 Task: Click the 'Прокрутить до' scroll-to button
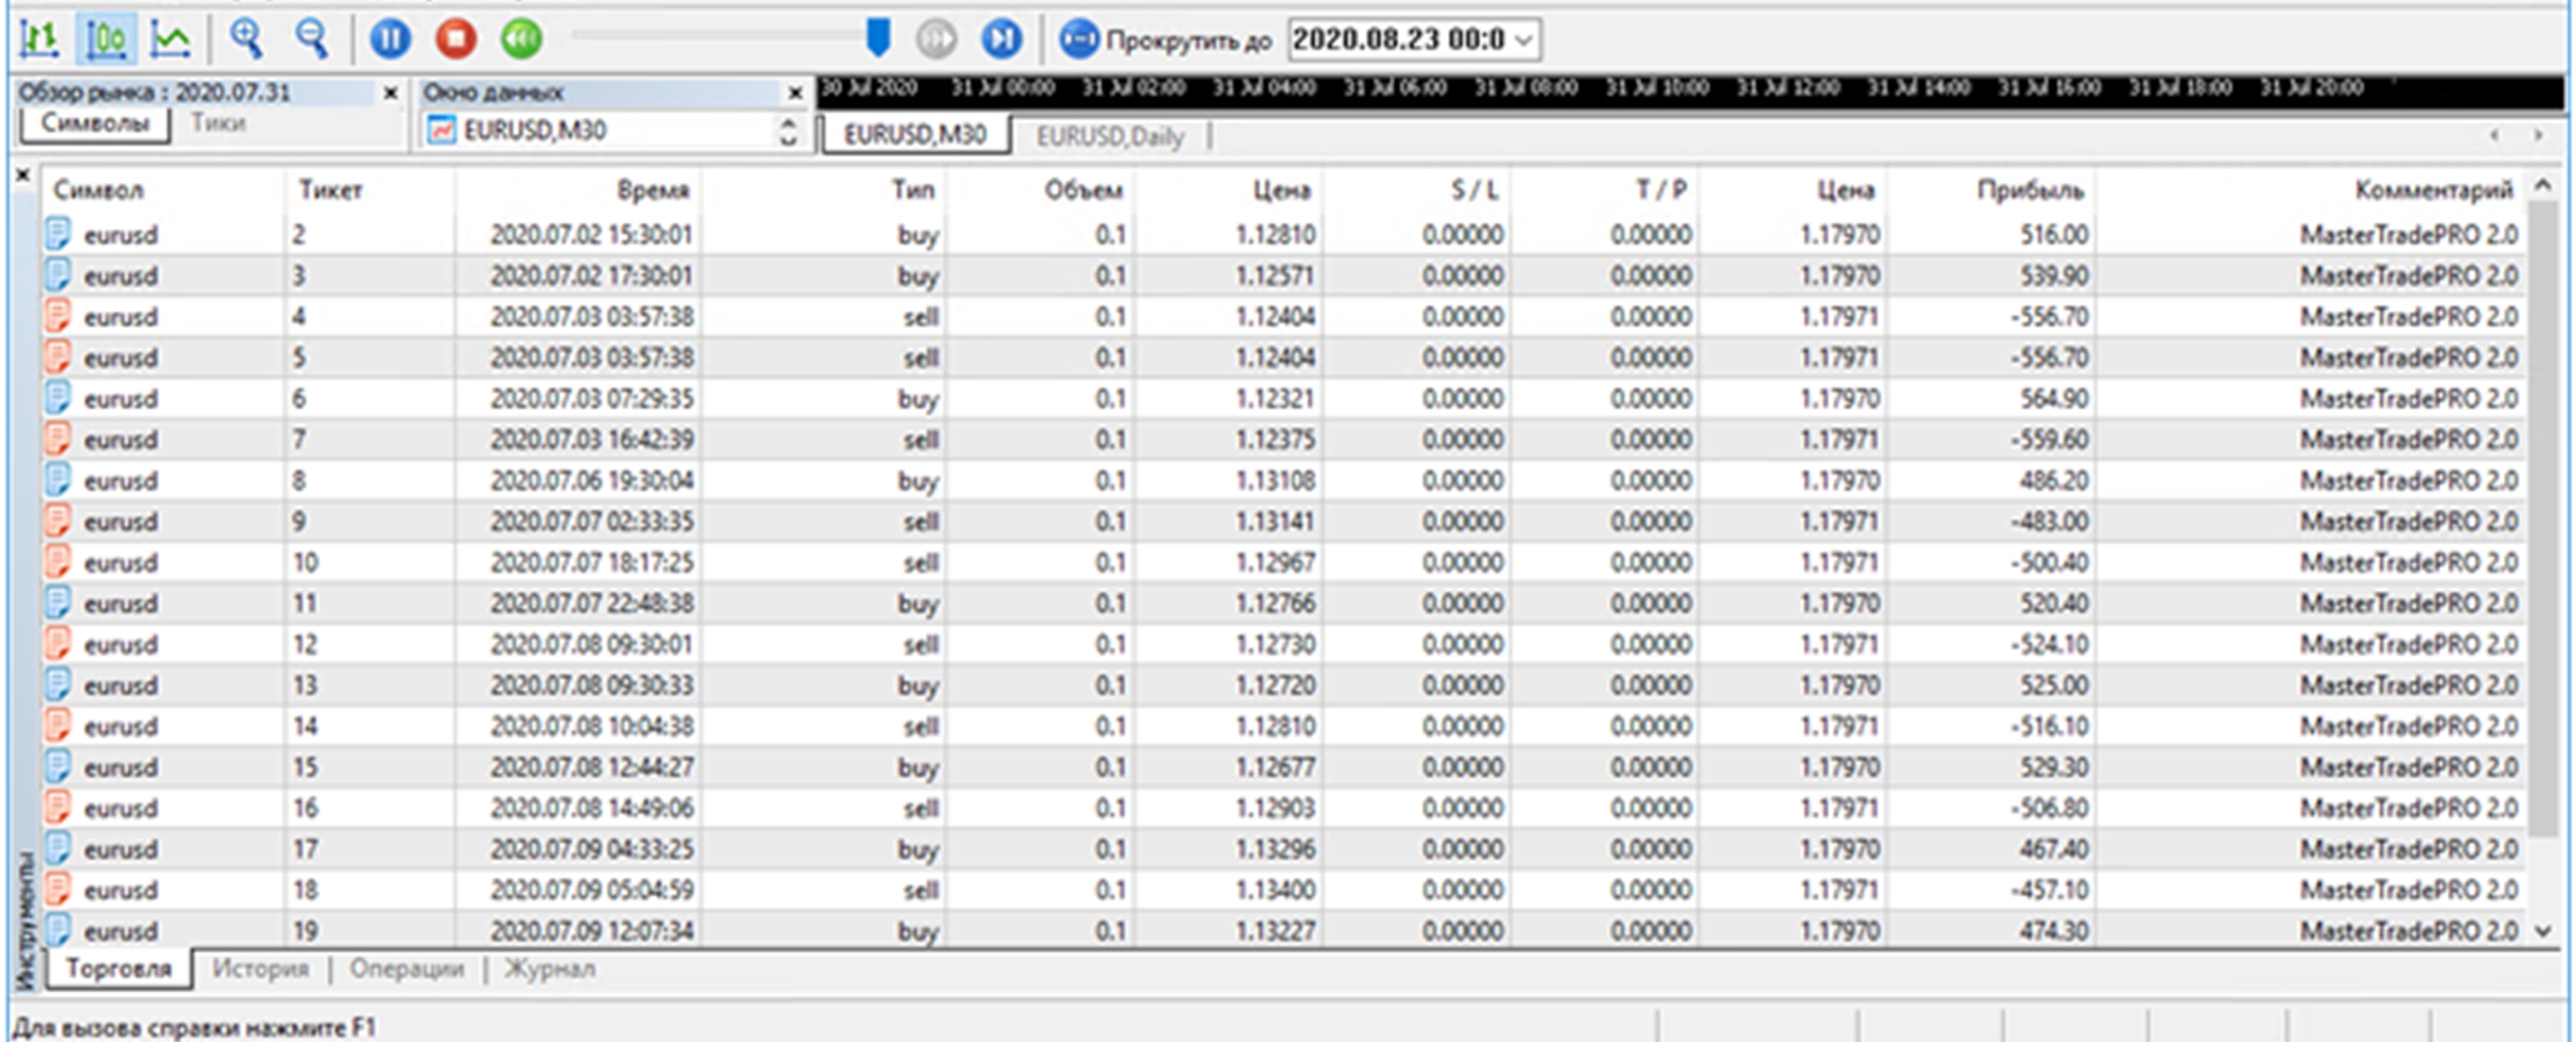pyautogui.click(x=1166, y=40)
